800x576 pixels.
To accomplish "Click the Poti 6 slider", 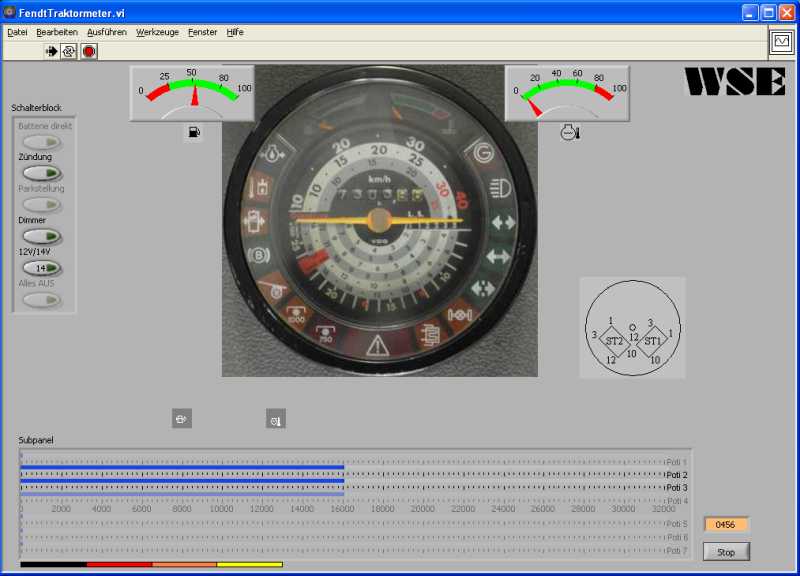I will pyautogui.click(x=342, y=536).
